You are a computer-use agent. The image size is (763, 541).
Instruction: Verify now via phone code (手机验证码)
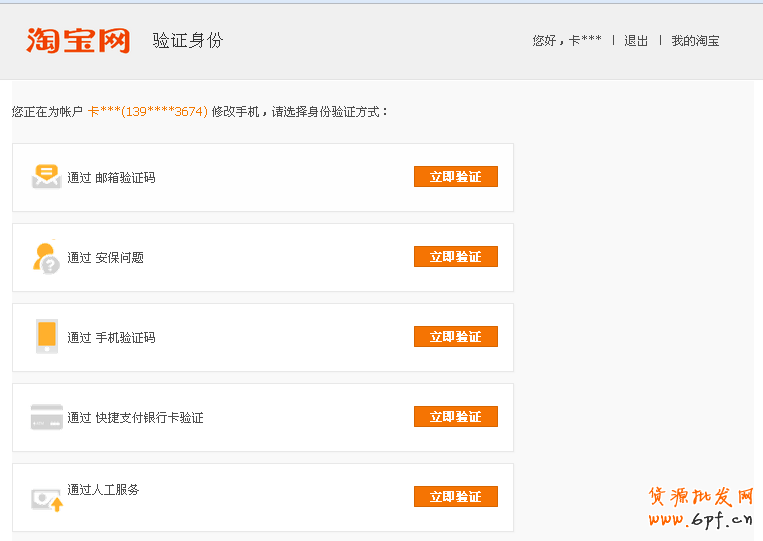tap(455, 337)
